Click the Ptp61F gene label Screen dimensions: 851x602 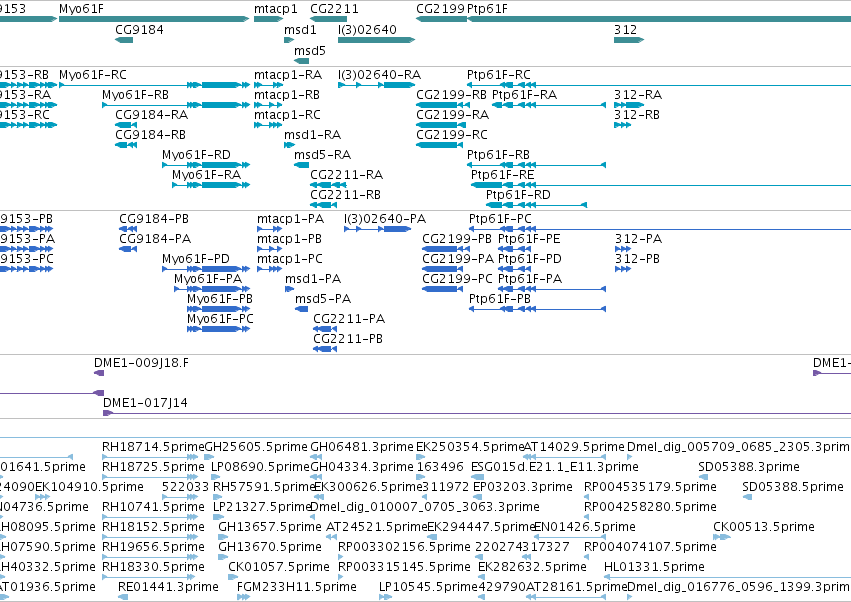click(487, 9)
